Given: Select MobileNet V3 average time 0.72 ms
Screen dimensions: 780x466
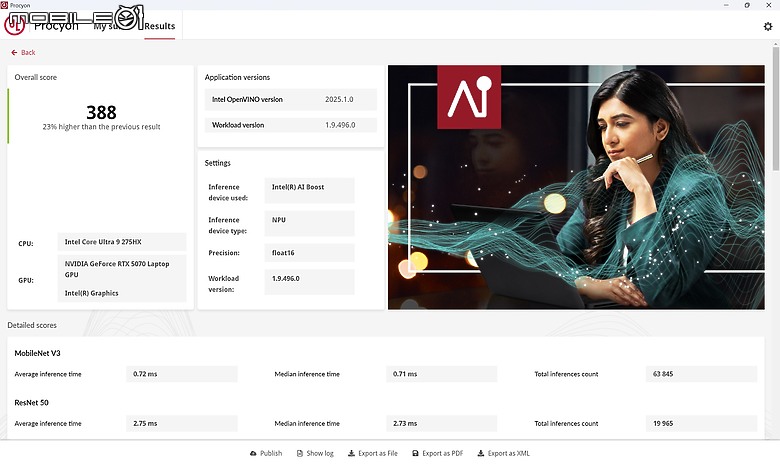Looking at the screenshot, I should 182,374.
